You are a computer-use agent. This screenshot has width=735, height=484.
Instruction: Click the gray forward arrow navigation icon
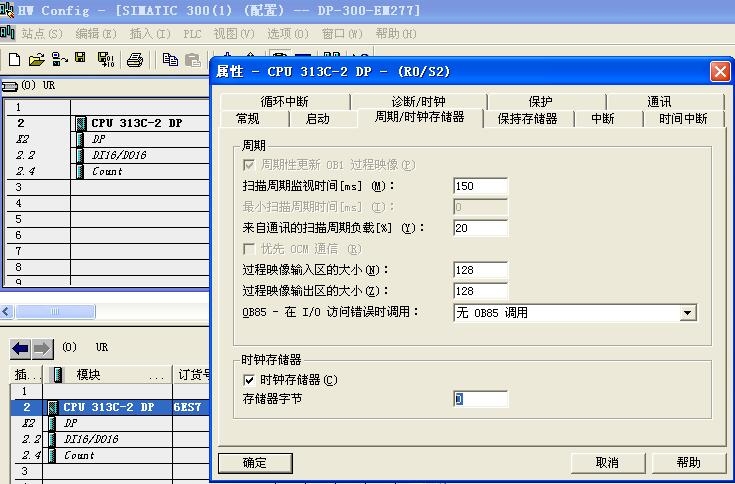point(42,349)
